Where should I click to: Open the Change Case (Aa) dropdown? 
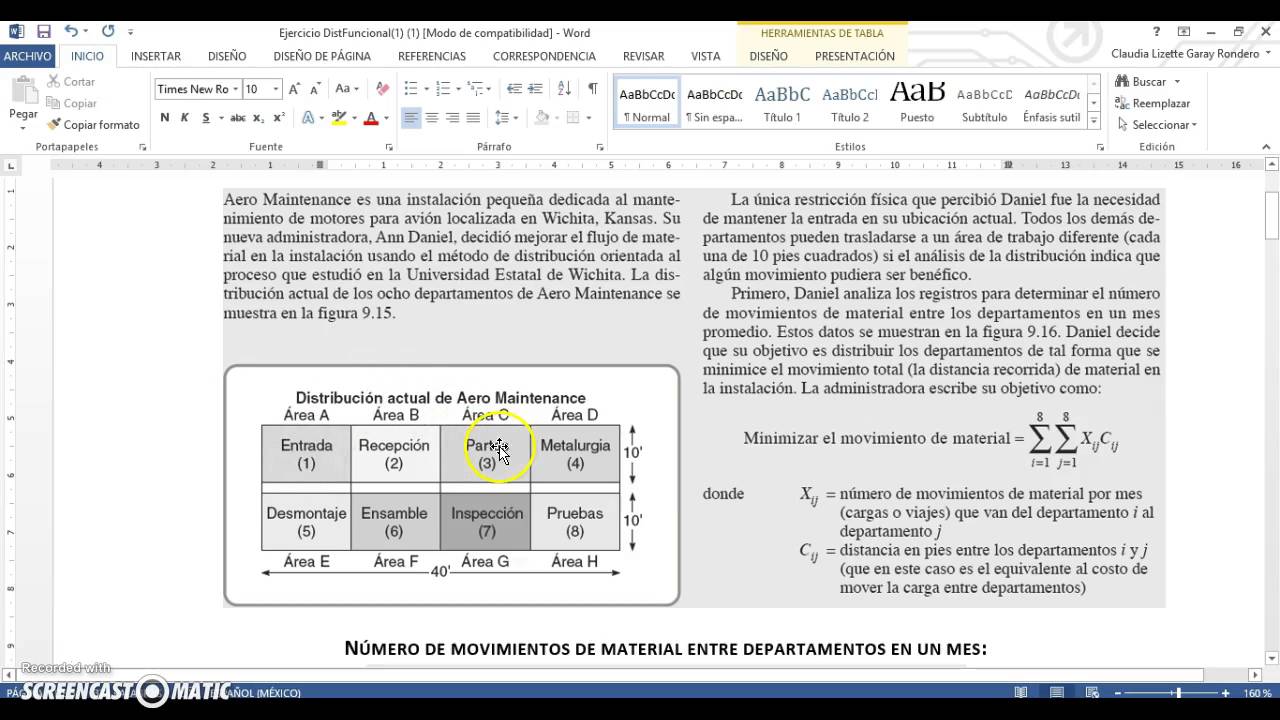point(346,89)
